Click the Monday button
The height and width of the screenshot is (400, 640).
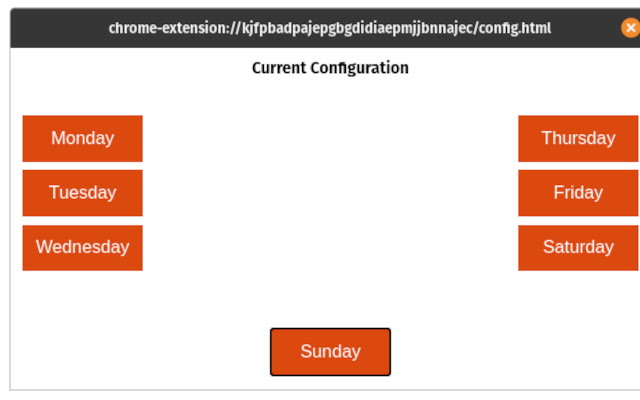click(x=82, y=138)
